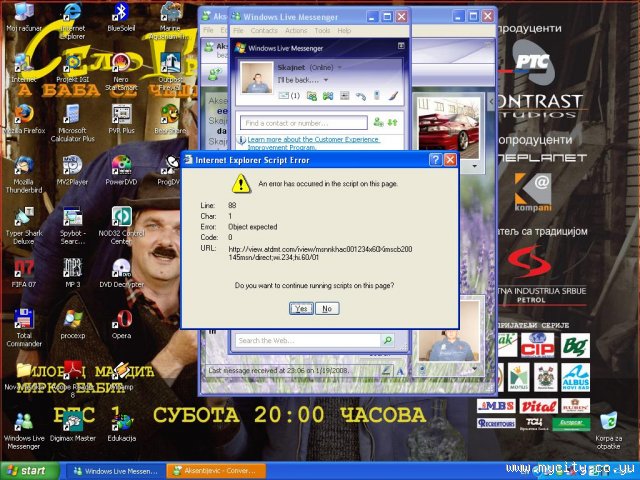Click the mobile phone icon in Messenger toolbar

coord(376,96)
